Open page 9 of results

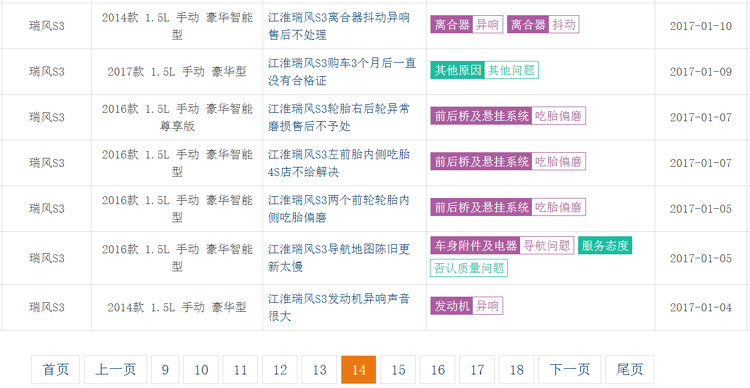(165, 369)
